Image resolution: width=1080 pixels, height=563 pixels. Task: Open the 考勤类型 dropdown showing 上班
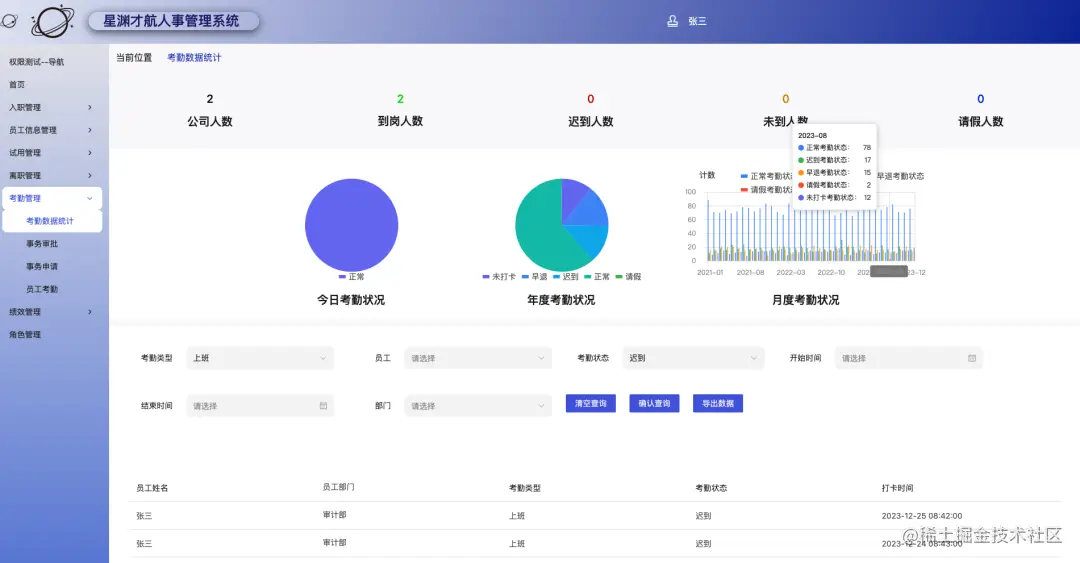260,358
